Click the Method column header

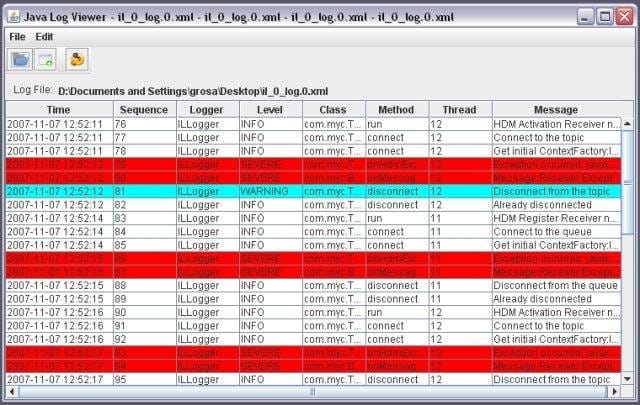coord(396,110)
